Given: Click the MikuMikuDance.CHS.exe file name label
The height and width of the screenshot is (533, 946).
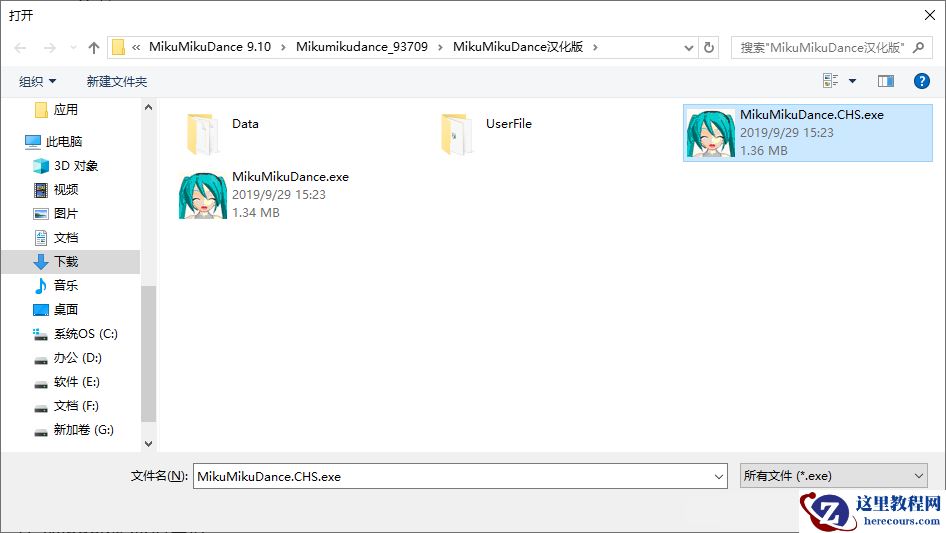Looking at the screenshot, I should pyautogui.click(x=812, y=115).
